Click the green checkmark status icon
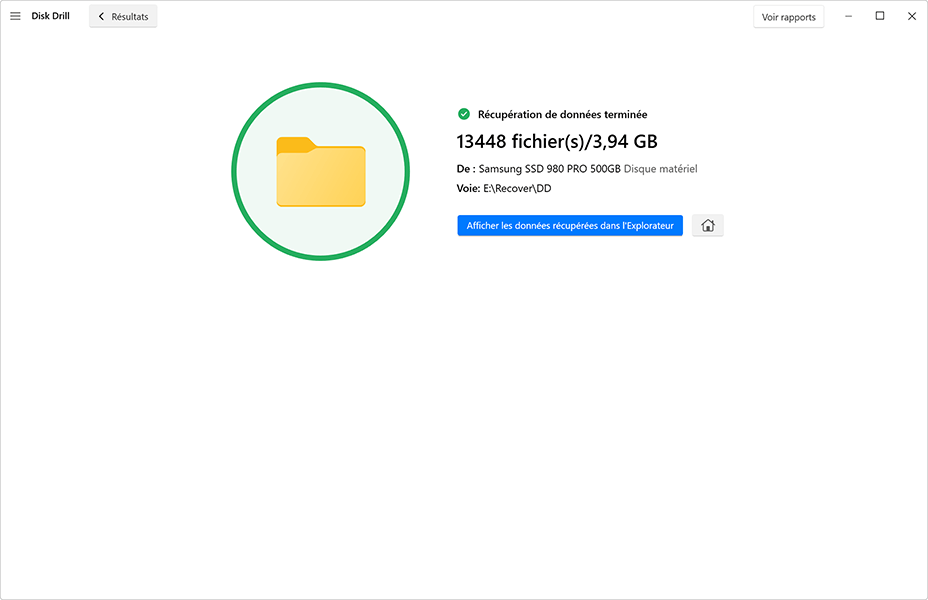Viewport: 928px width, 600px height. (464, 114)
